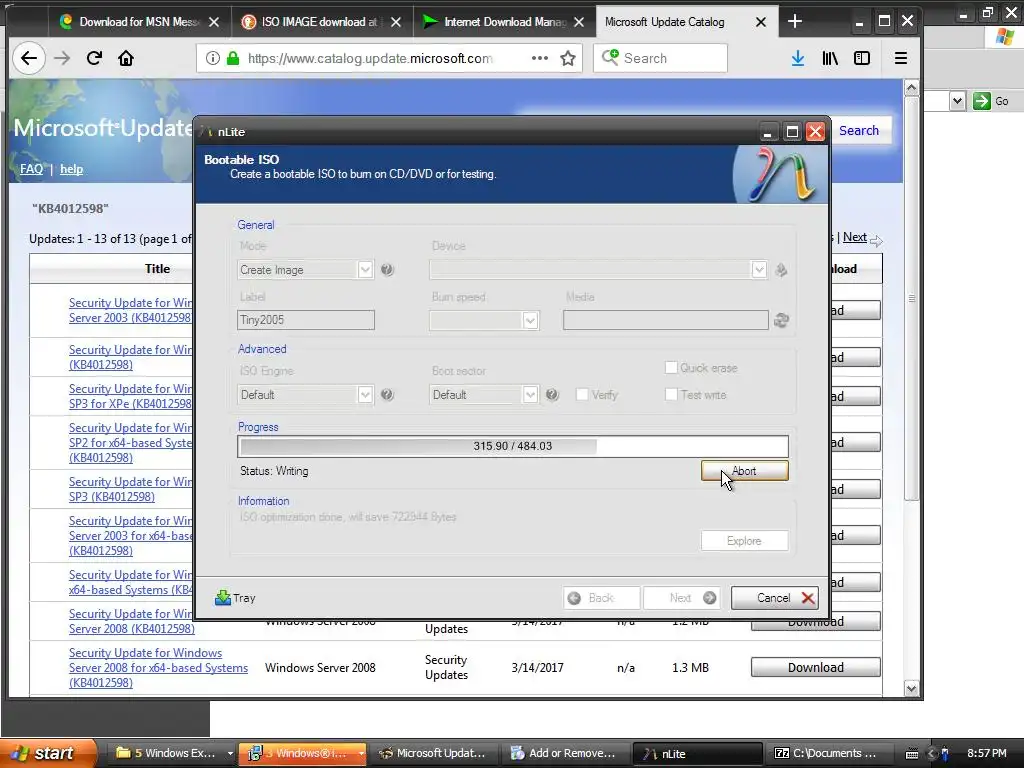Open the C:\Documents taskbar window

[831, 753]
